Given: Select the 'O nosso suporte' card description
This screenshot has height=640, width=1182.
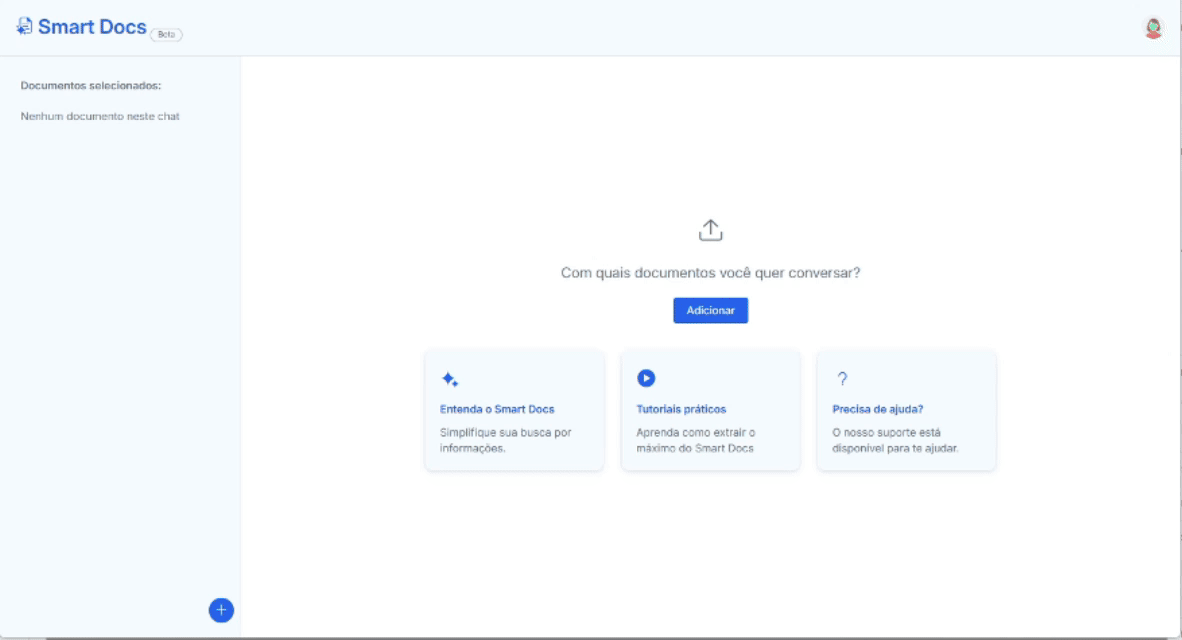Looking at the screenshot, I should (896, 440).
